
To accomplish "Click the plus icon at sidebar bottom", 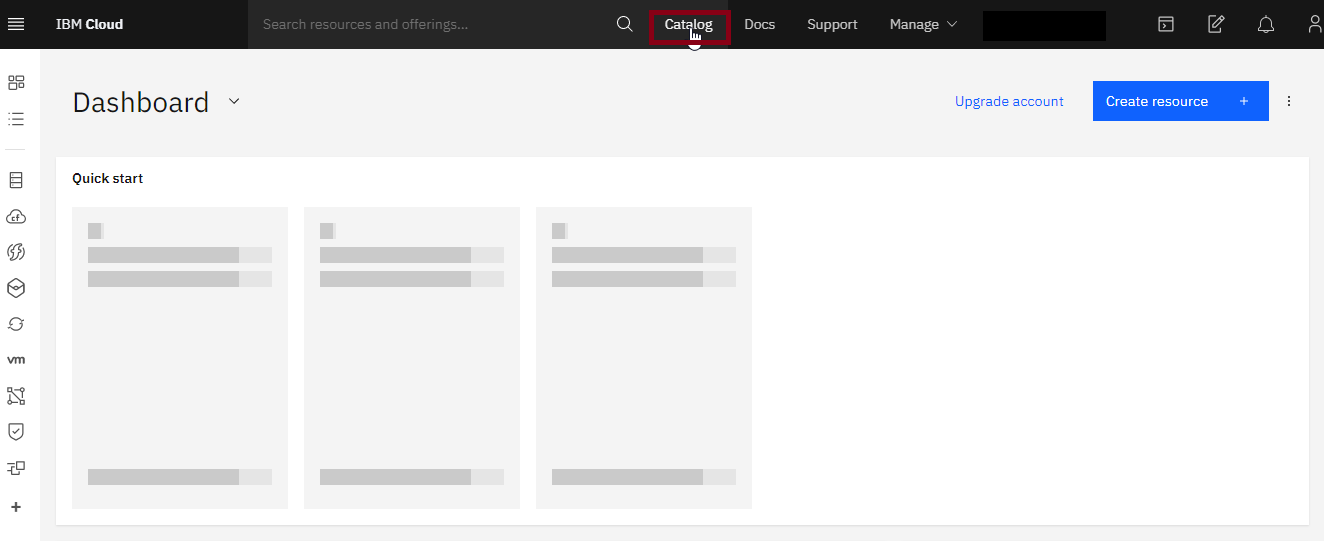I will (x=16, y=507).
